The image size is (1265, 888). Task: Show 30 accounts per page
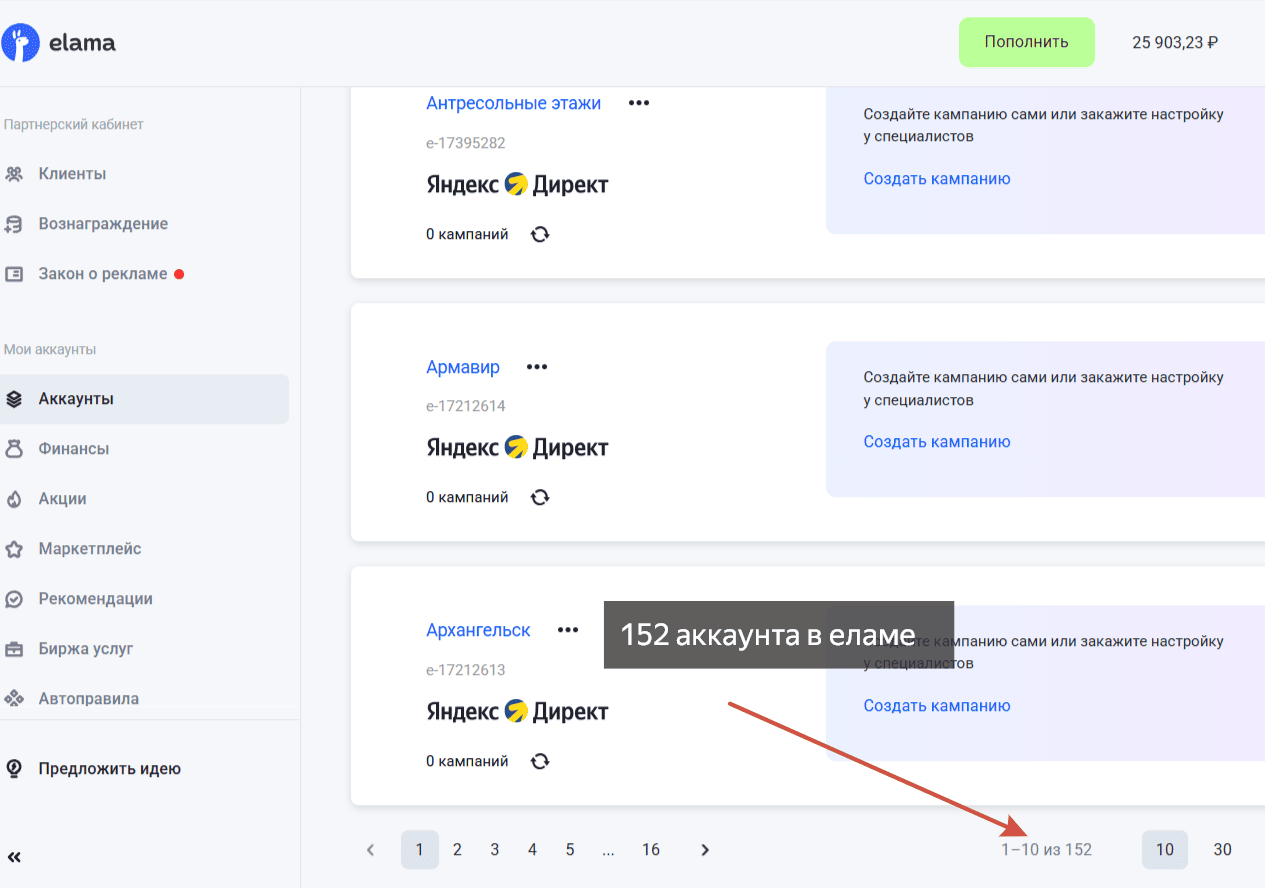tap(1223, 850)
